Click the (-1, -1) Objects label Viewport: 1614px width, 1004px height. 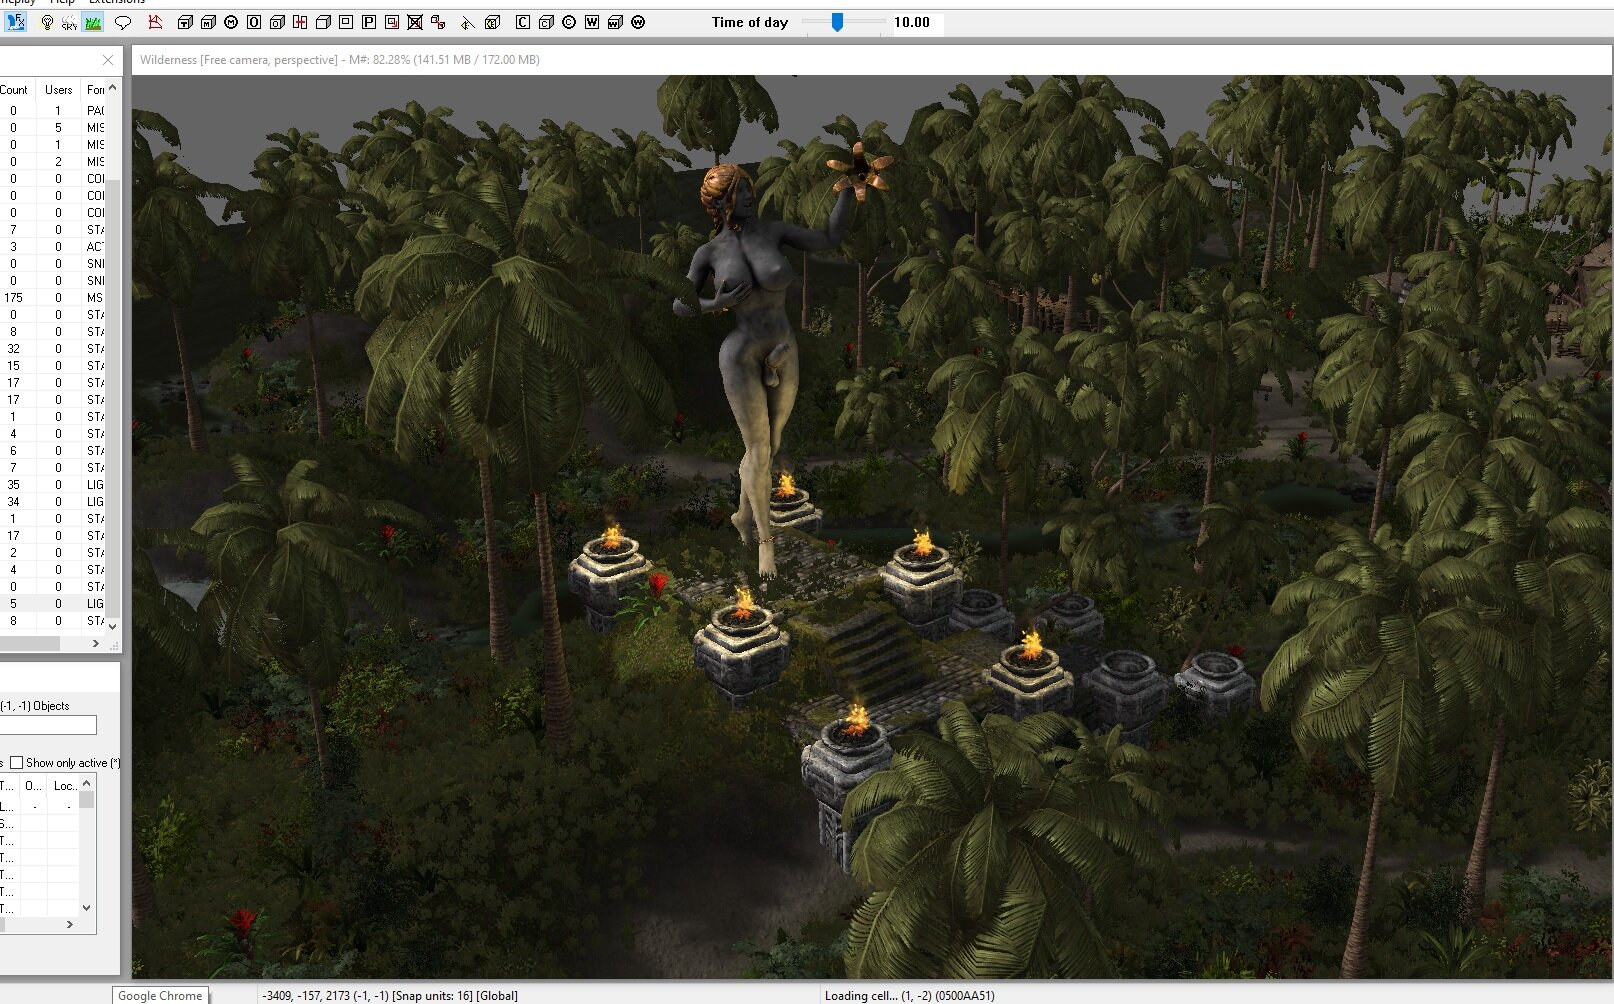click(35, 705)
